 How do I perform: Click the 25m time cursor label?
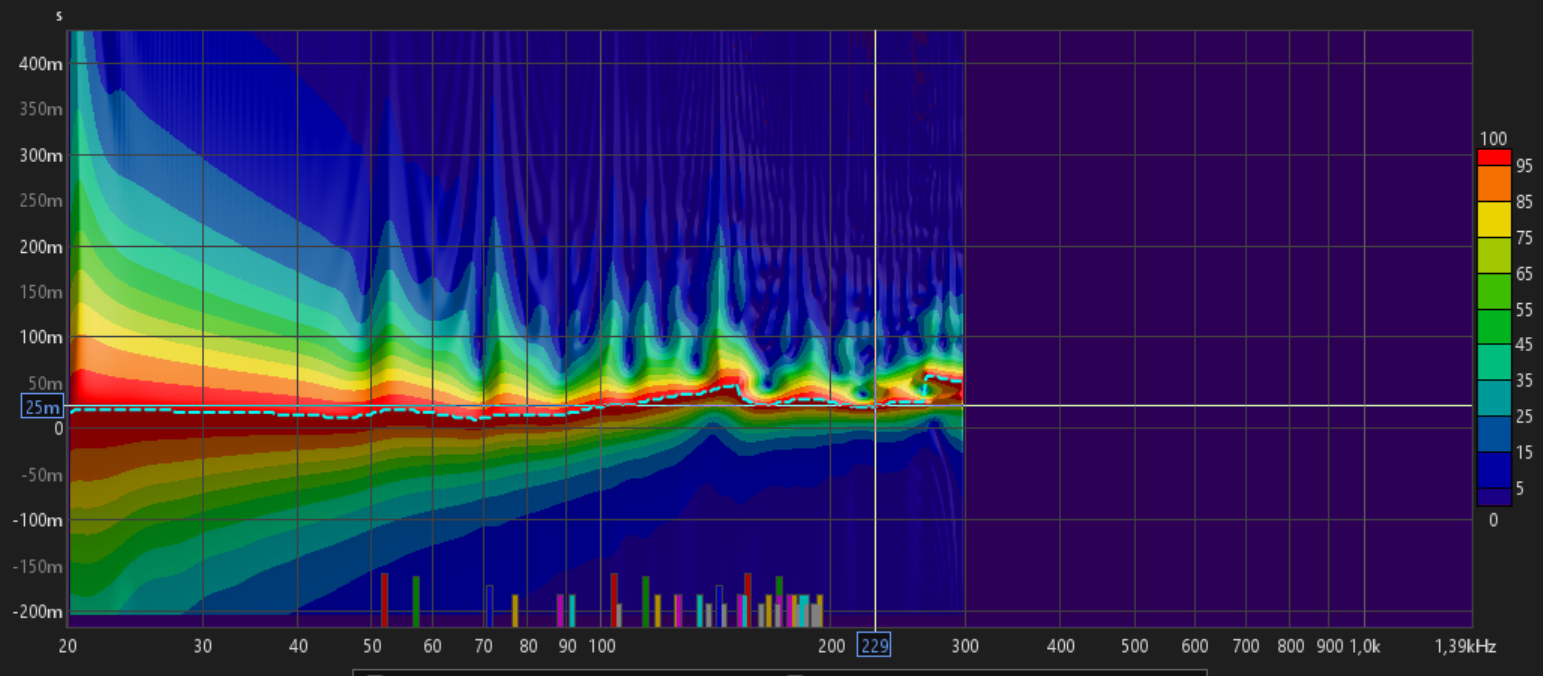[x=43, y=406]
